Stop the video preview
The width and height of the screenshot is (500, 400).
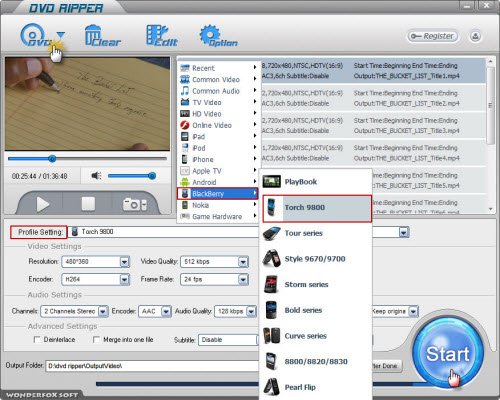[x=88, y=204]
